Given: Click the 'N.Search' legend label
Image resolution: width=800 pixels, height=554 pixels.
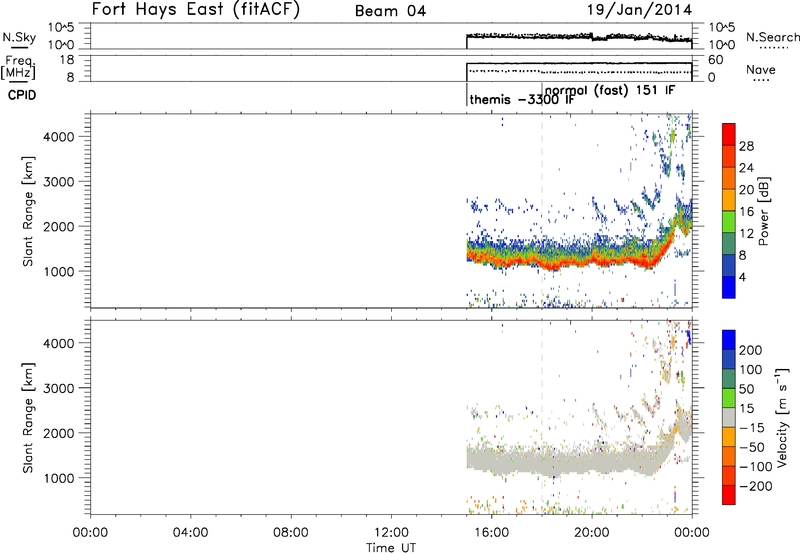Looking at the screenshot, I should pyautogui.click(x=772, y=37).
